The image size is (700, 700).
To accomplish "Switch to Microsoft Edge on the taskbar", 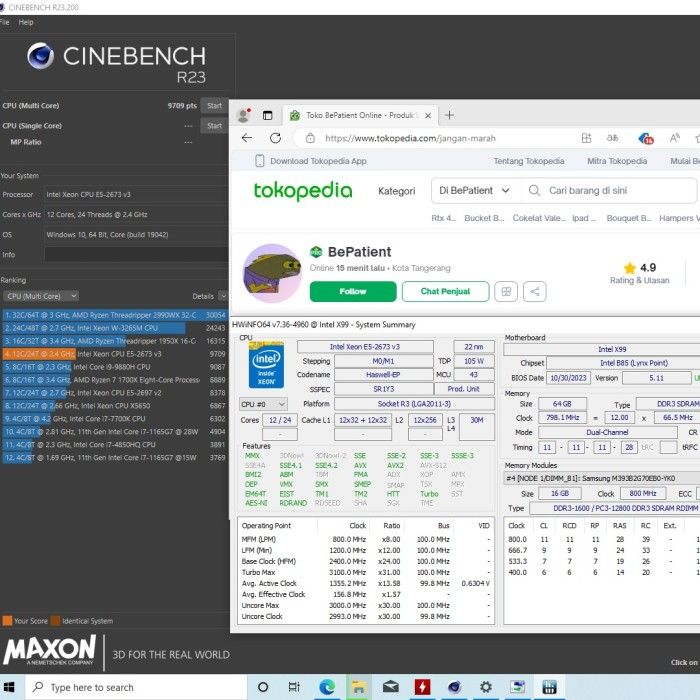I will tap(327, 687).
